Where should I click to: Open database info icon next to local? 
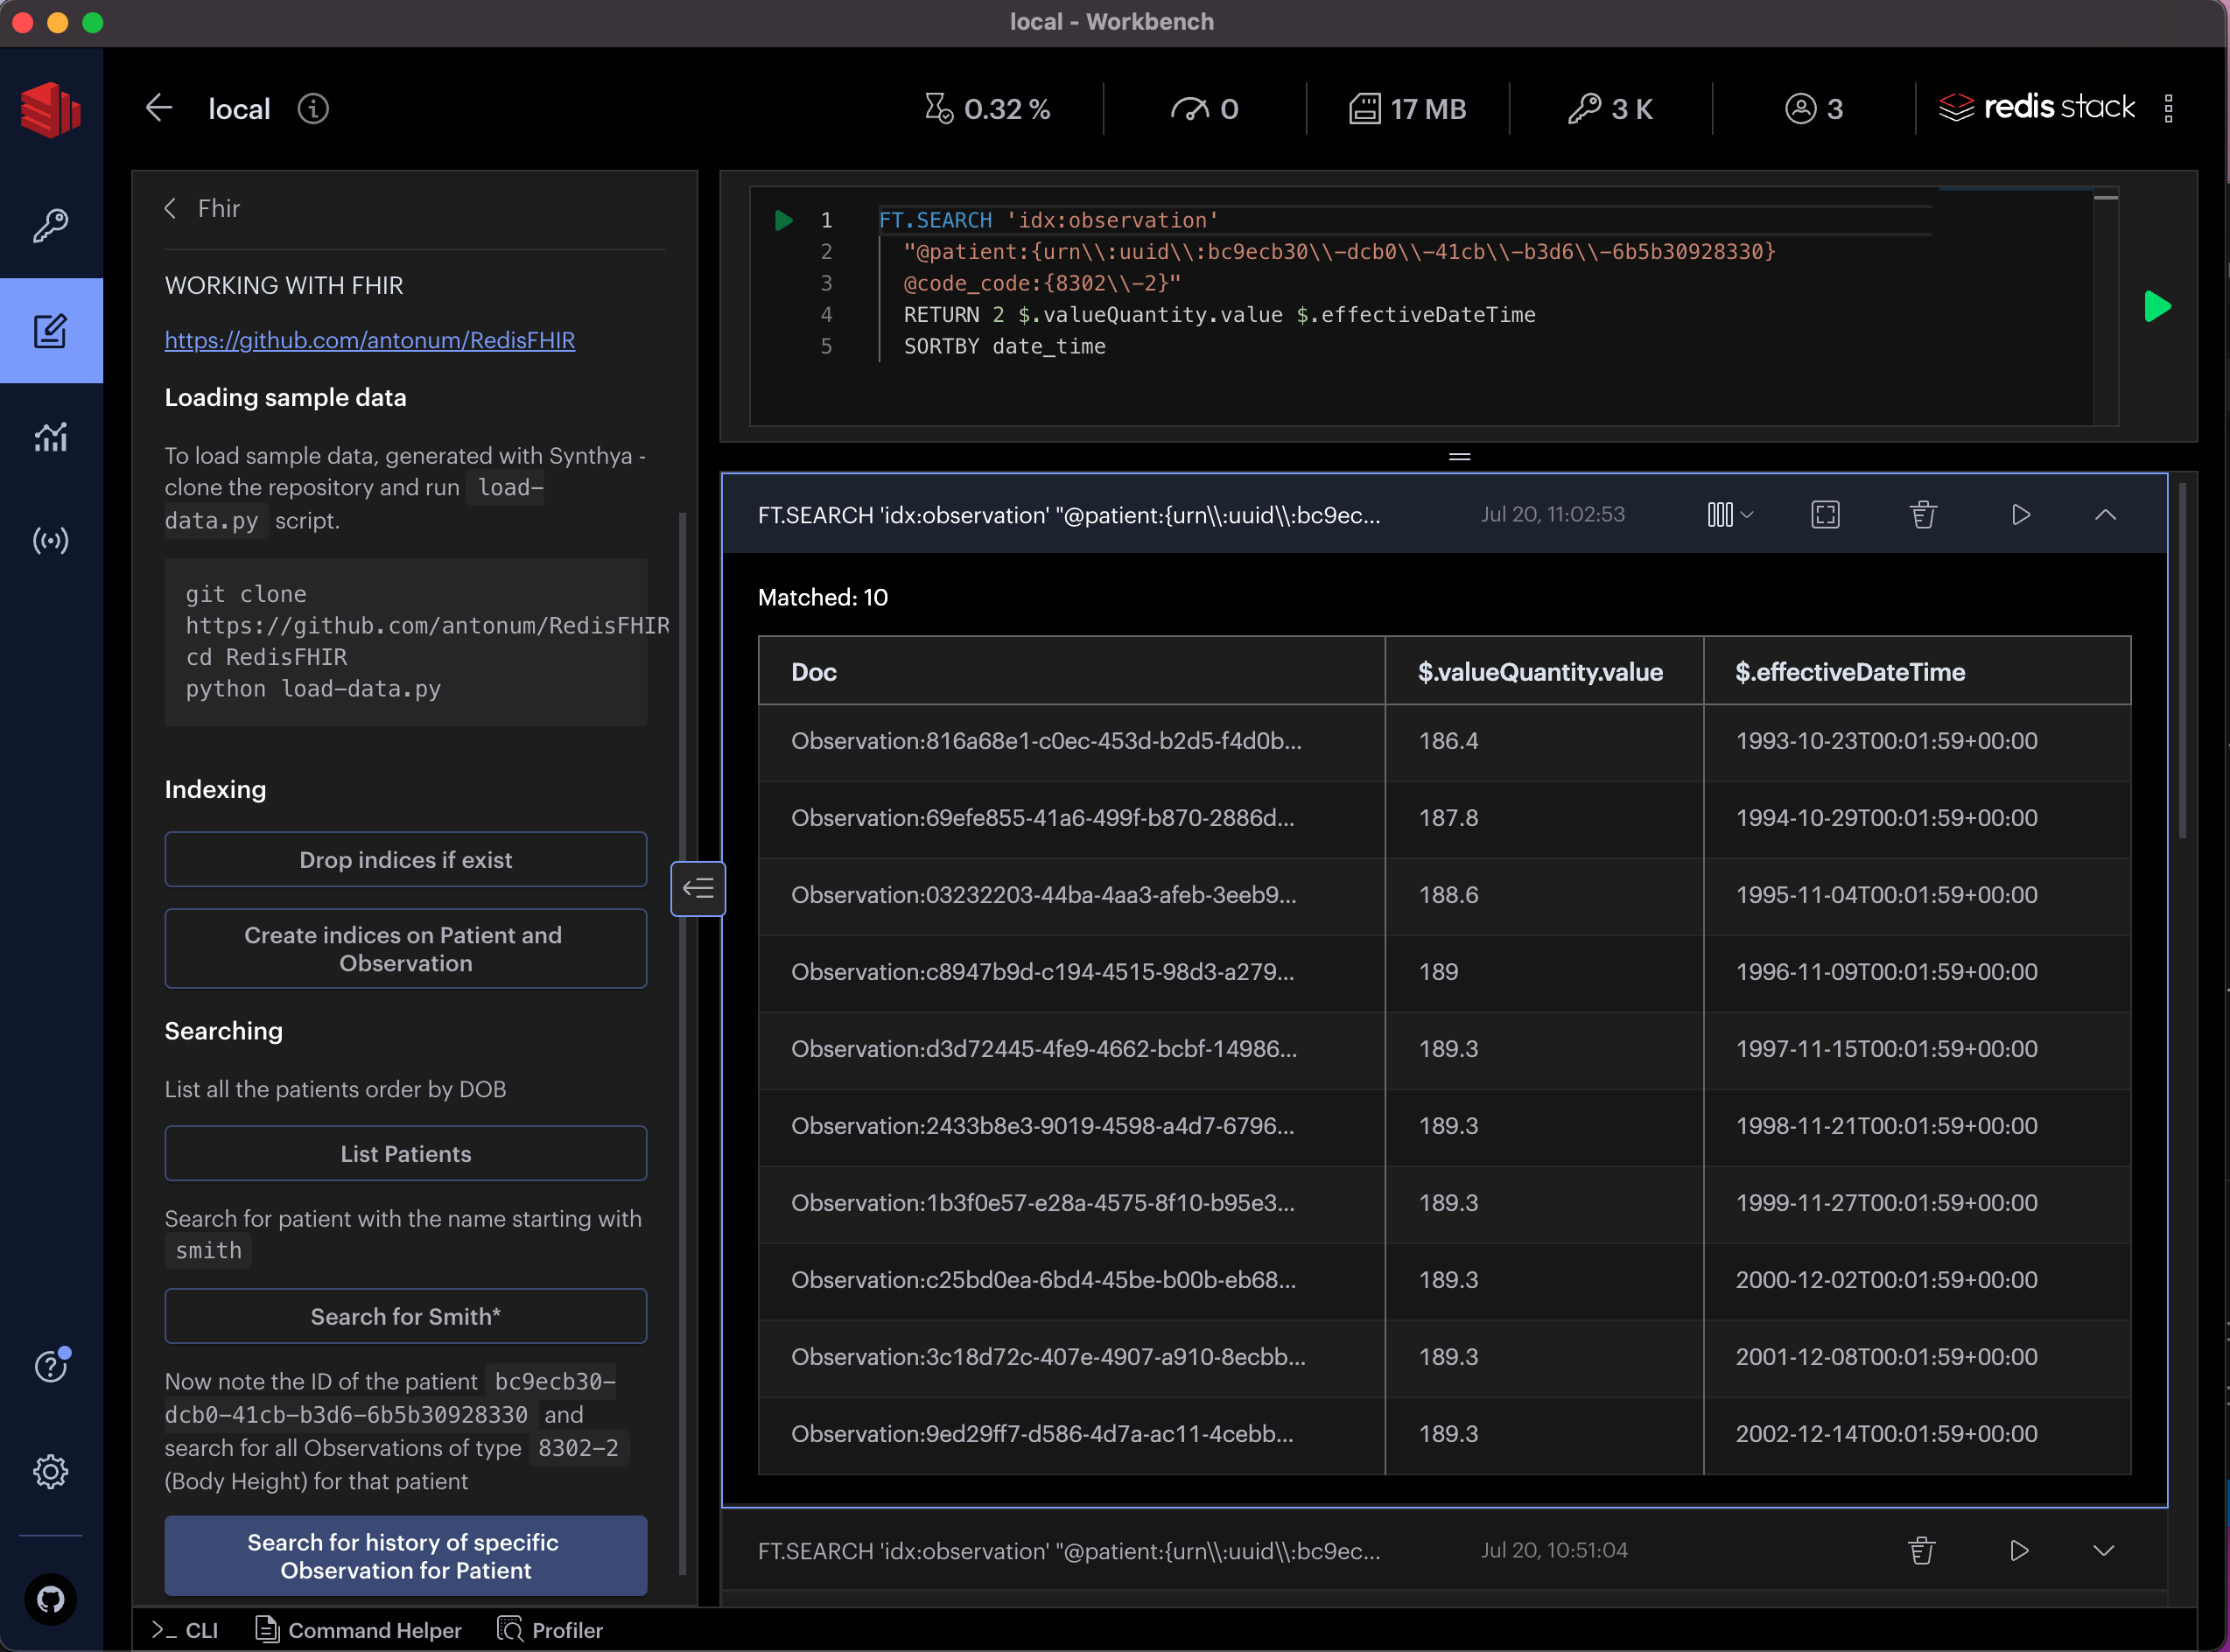click(x=313, y=108)
